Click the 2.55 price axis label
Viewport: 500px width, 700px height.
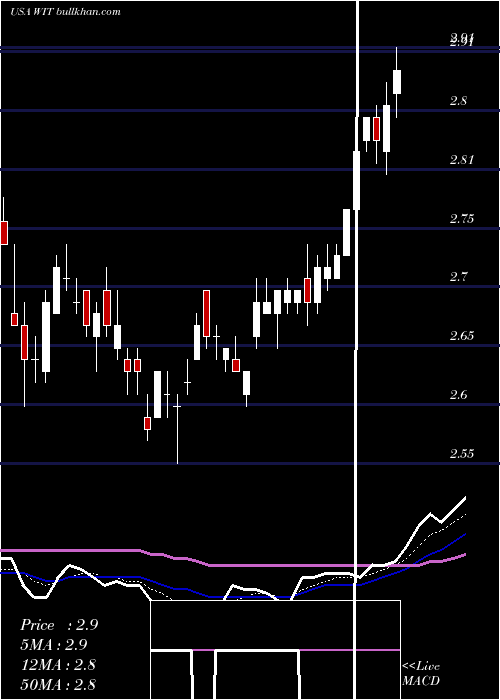point(462,454)
